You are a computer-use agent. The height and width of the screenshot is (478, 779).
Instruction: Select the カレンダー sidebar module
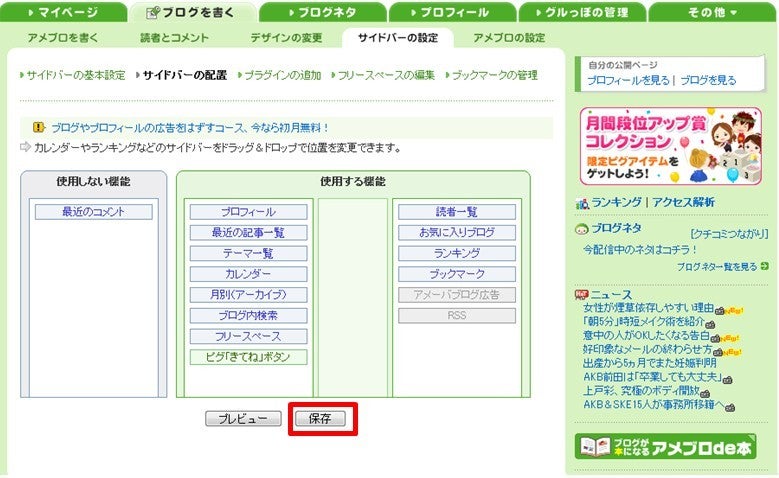(x=248, y=274)
